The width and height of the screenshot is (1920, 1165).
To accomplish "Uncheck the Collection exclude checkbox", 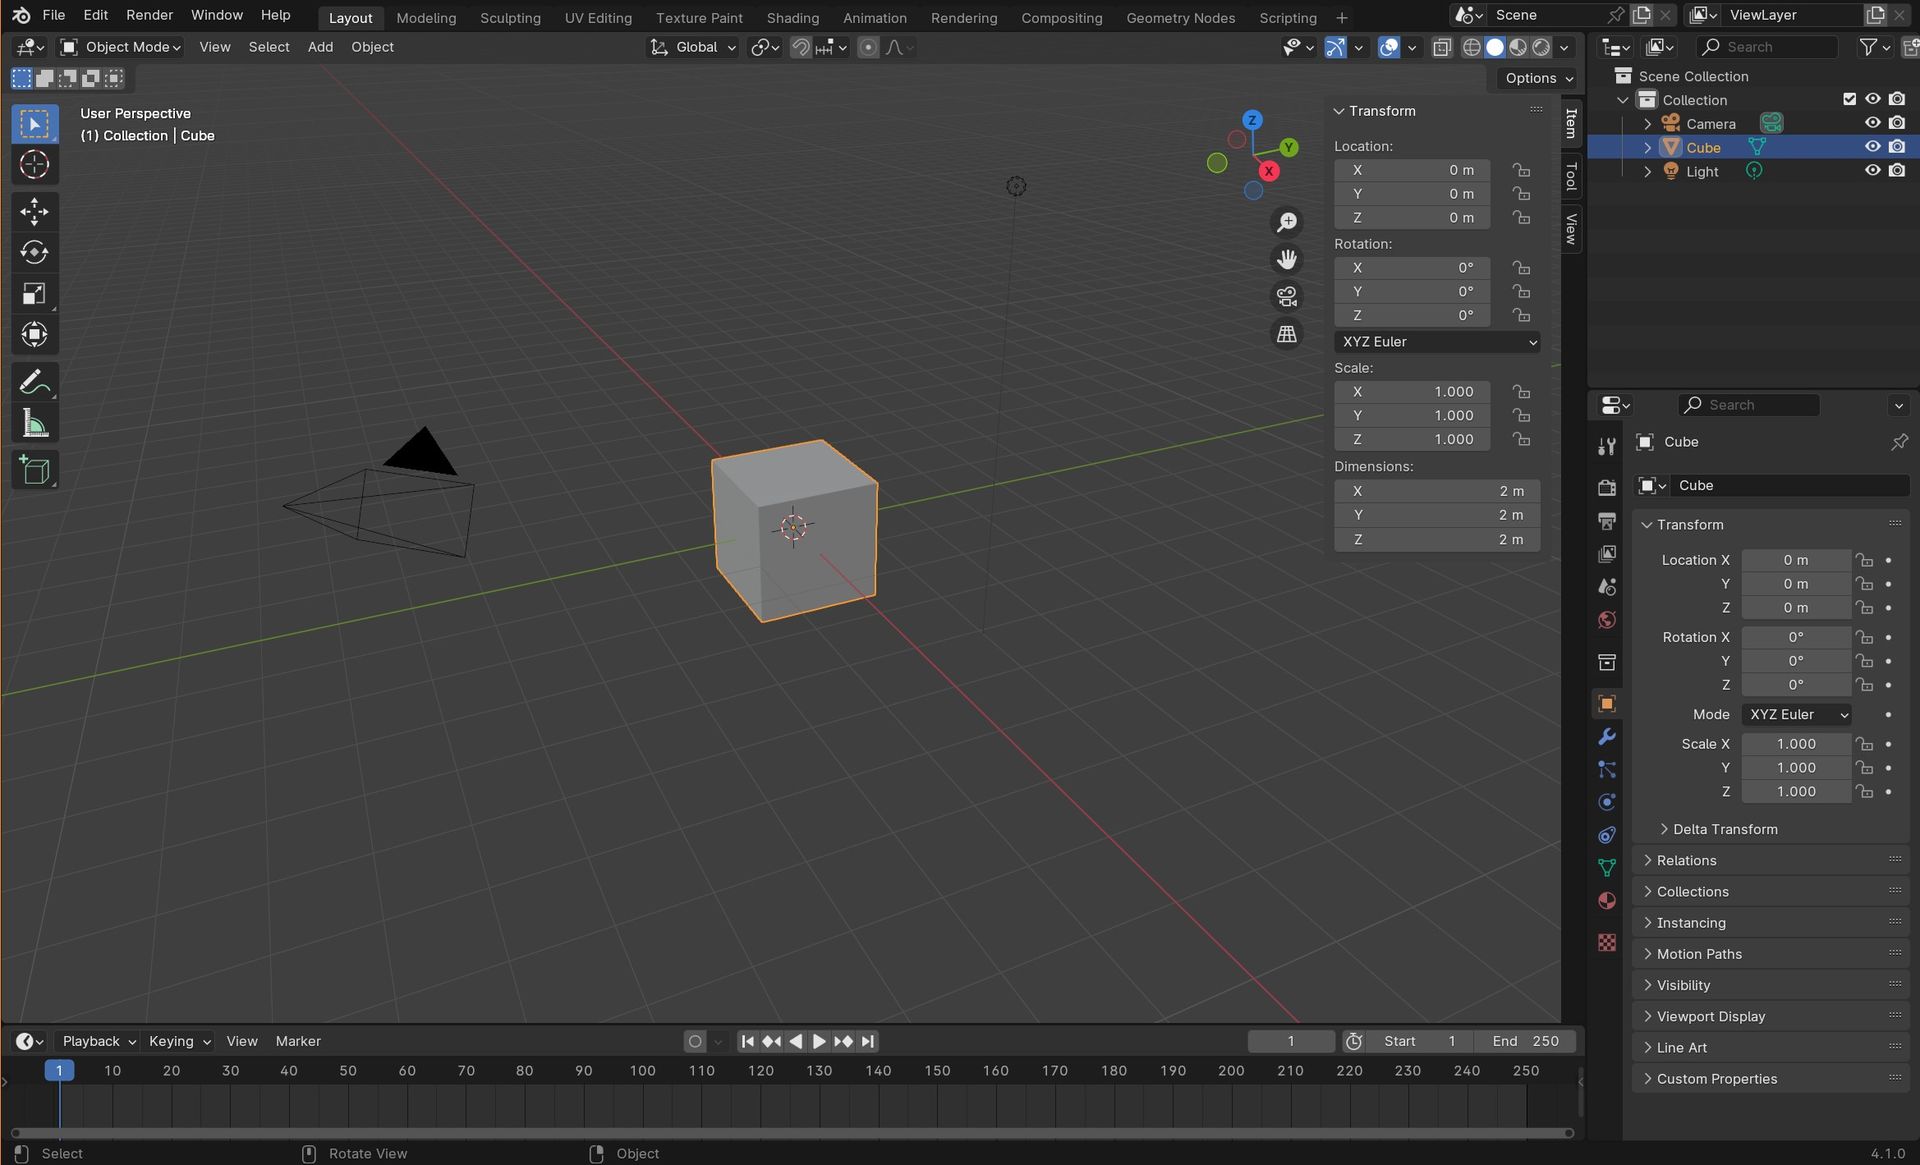I will click(1849, 99).
